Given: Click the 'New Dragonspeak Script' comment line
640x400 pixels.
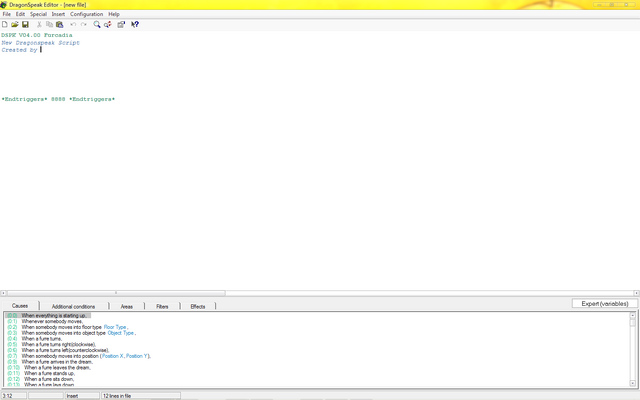Looking at the screenshot, I should tap(40, 42).
